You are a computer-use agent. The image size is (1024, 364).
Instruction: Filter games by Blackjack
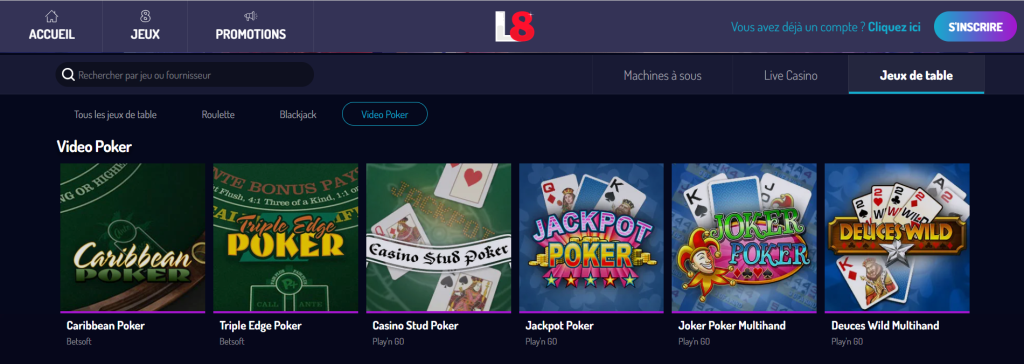pos(298,114)
